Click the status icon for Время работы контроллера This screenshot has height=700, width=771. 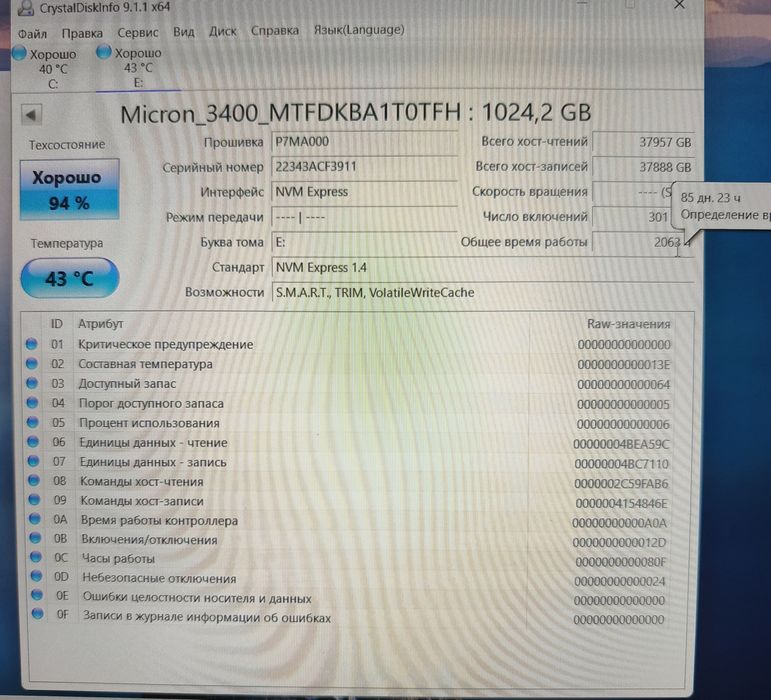(35, 519)
